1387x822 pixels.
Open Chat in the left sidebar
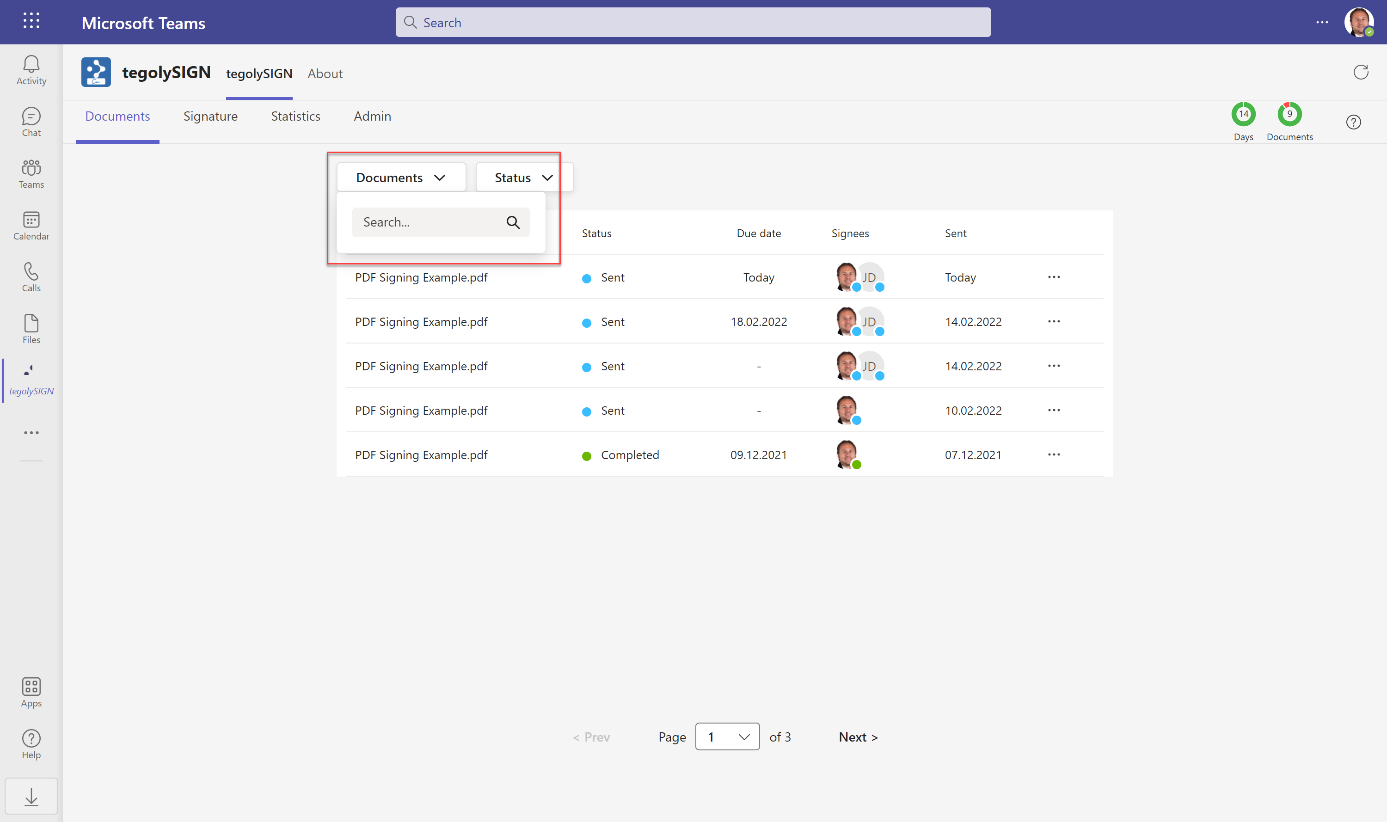click(x=31, y=122)
